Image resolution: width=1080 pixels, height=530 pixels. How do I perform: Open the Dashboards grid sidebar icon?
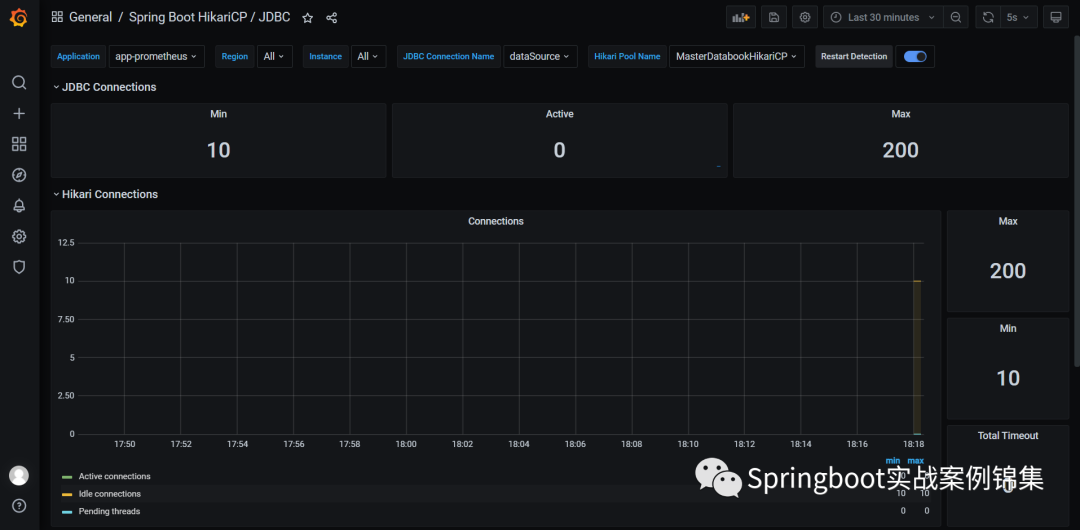tap(19, 144)
